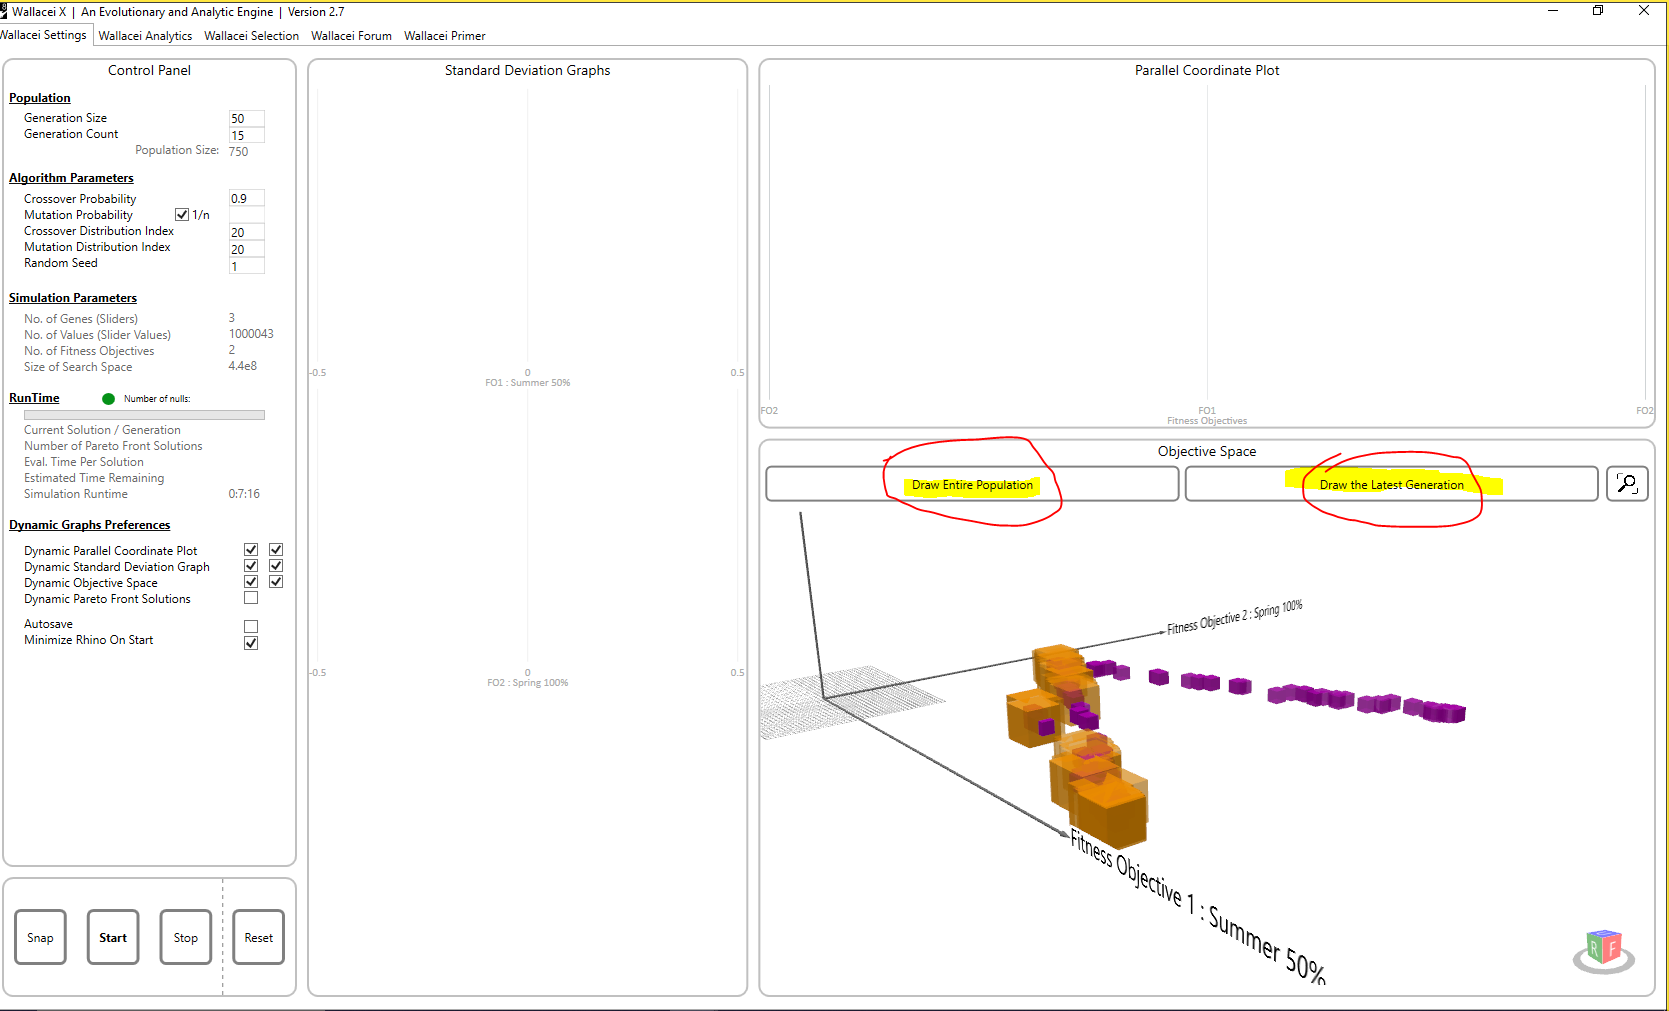1669x1011 pixels.
Task: Go to the Wallacei Forum tab
Action: point(351,36)
